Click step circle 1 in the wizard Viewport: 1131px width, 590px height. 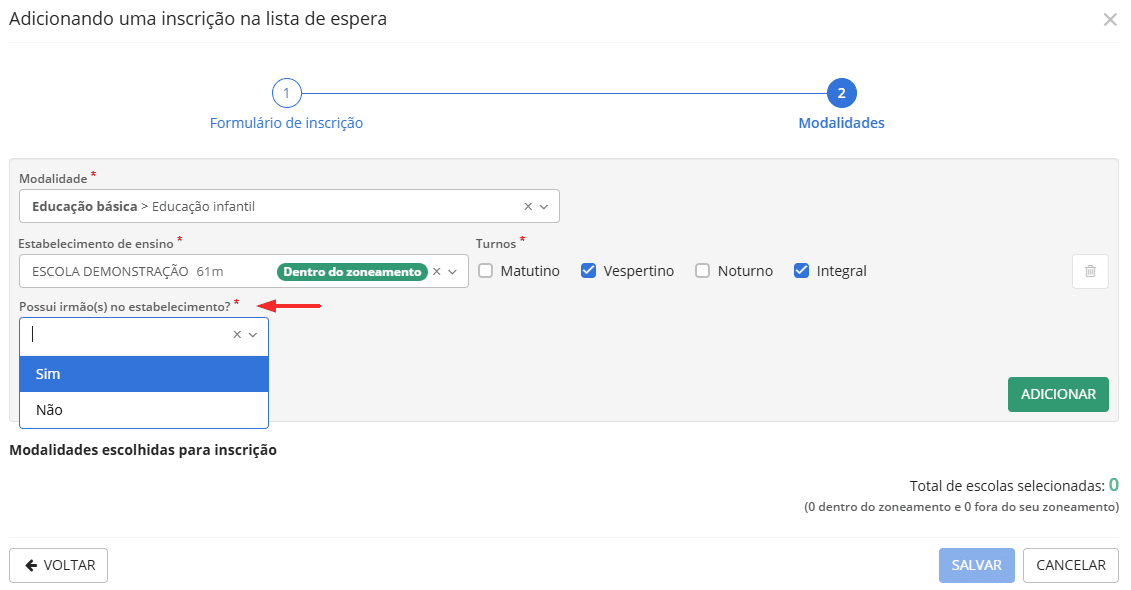(287, 92)
